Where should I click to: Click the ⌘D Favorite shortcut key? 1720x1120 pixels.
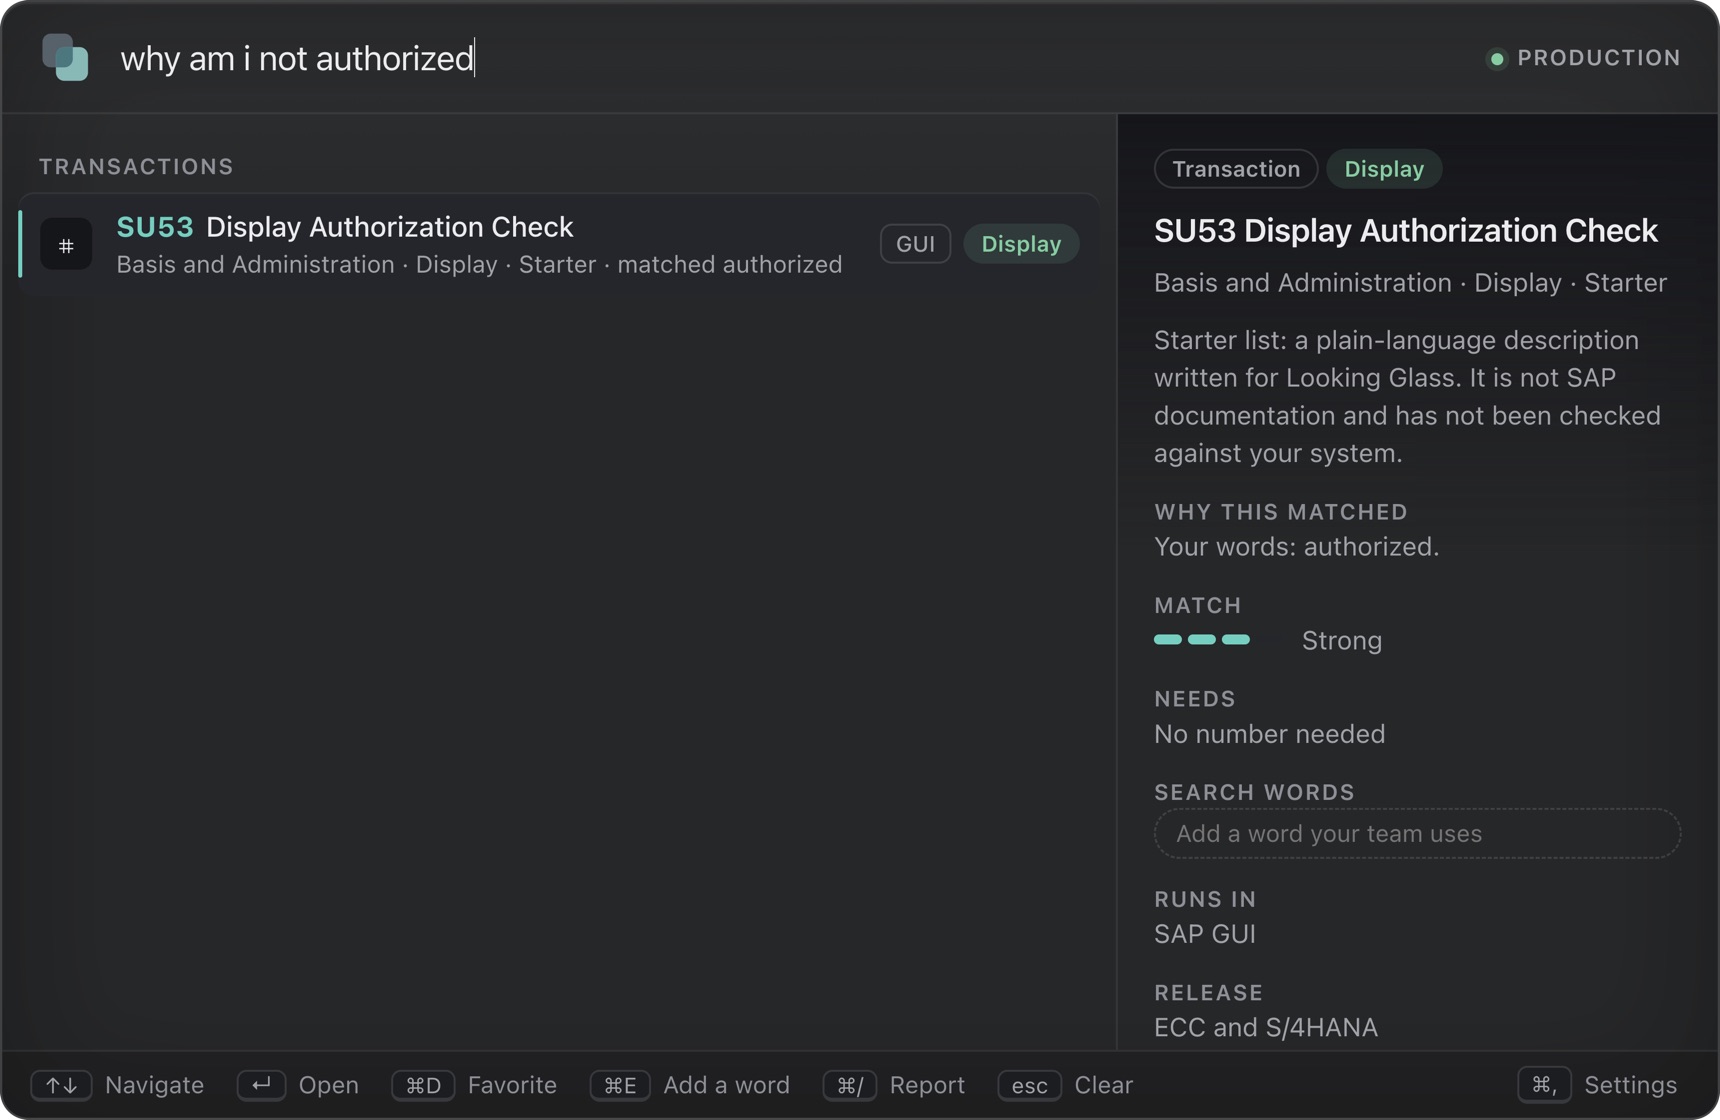pyautogui.click(x=423, y=1085)
